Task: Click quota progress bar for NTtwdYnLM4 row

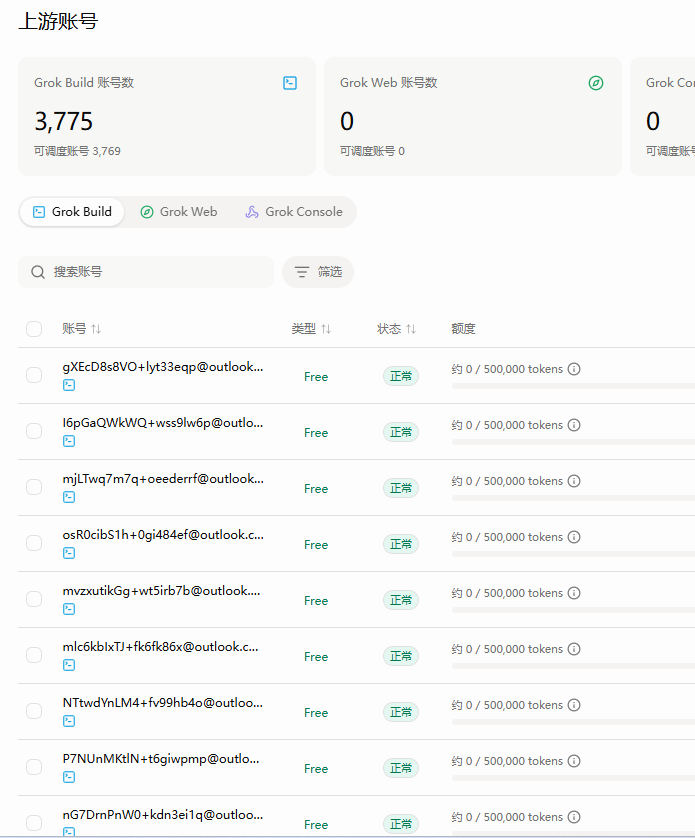Action: [573, 722]
